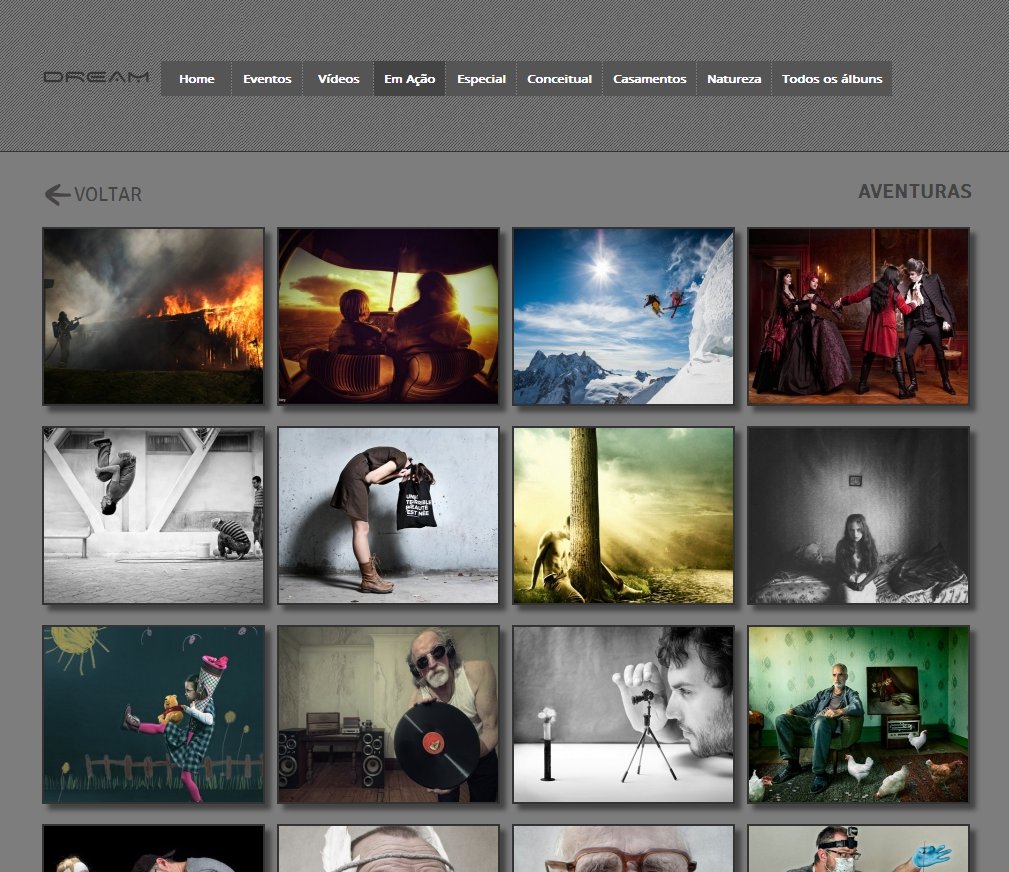View Todos os álbuns
The height and width of the screenshot is (872, 1009).
click(832, 79)
